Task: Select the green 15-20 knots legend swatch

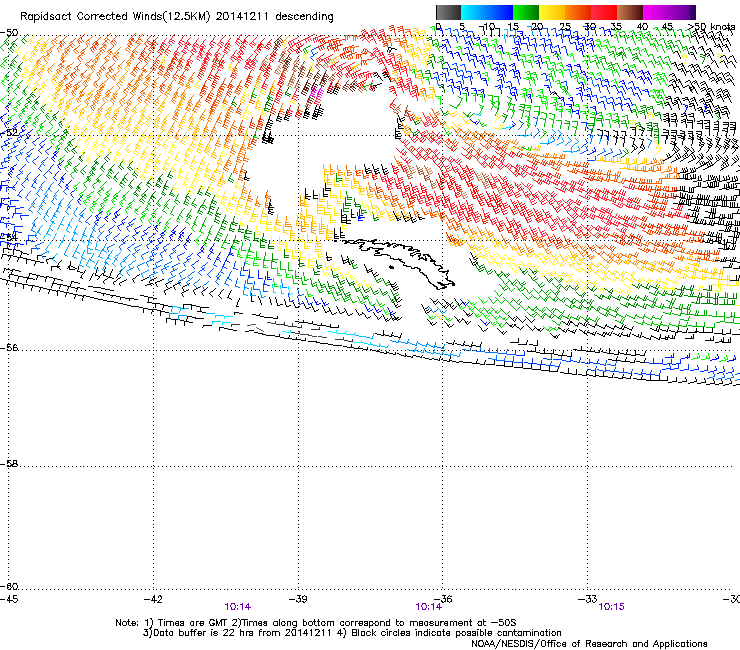Action: pos(526,12)
